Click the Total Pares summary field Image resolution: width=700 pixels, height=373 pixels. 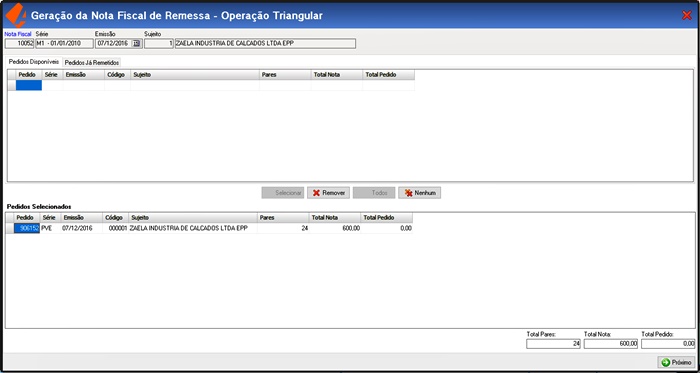pos(554,344)
